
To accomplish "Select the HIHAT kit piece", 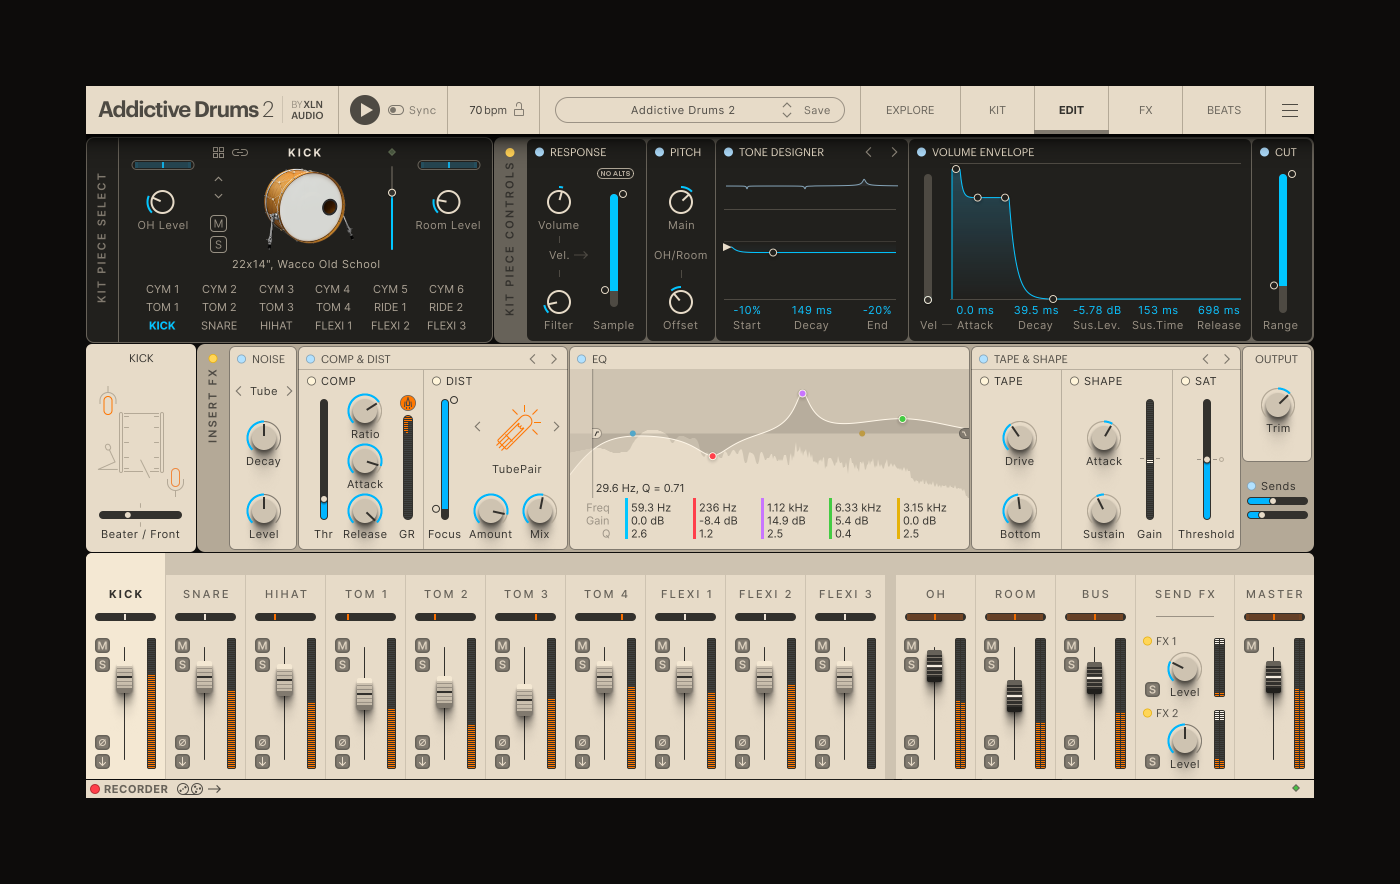I will pyautogui.click(x=276, y=326).
